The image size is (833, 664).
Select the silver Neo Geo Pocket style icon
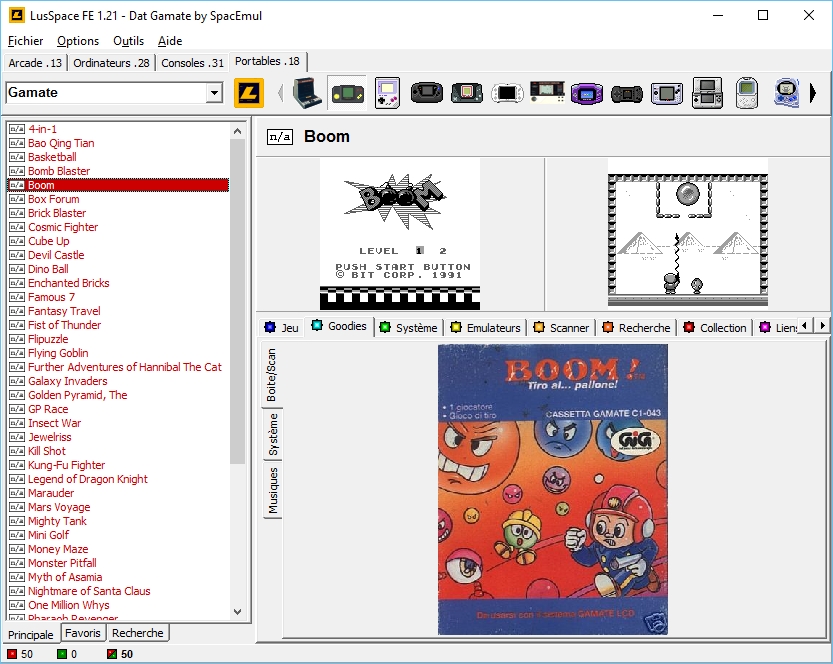click(667, 93)
